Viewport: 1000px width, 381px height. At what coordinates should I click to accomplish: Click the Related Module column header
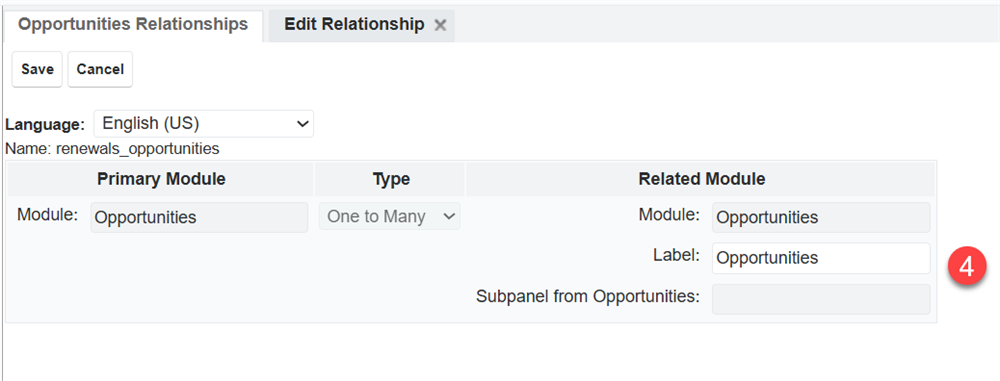tap(702, 179)
